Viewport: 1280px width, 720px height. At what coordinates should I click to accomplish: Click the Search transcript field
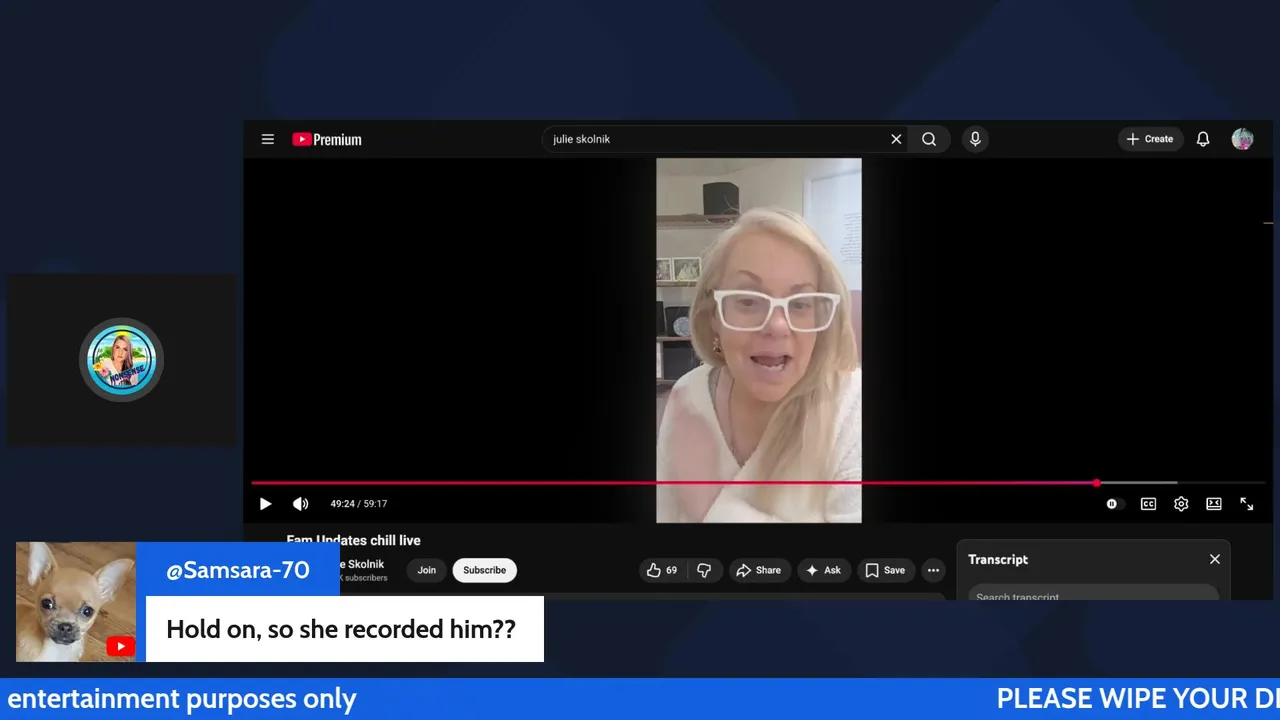pos(1093,594)
